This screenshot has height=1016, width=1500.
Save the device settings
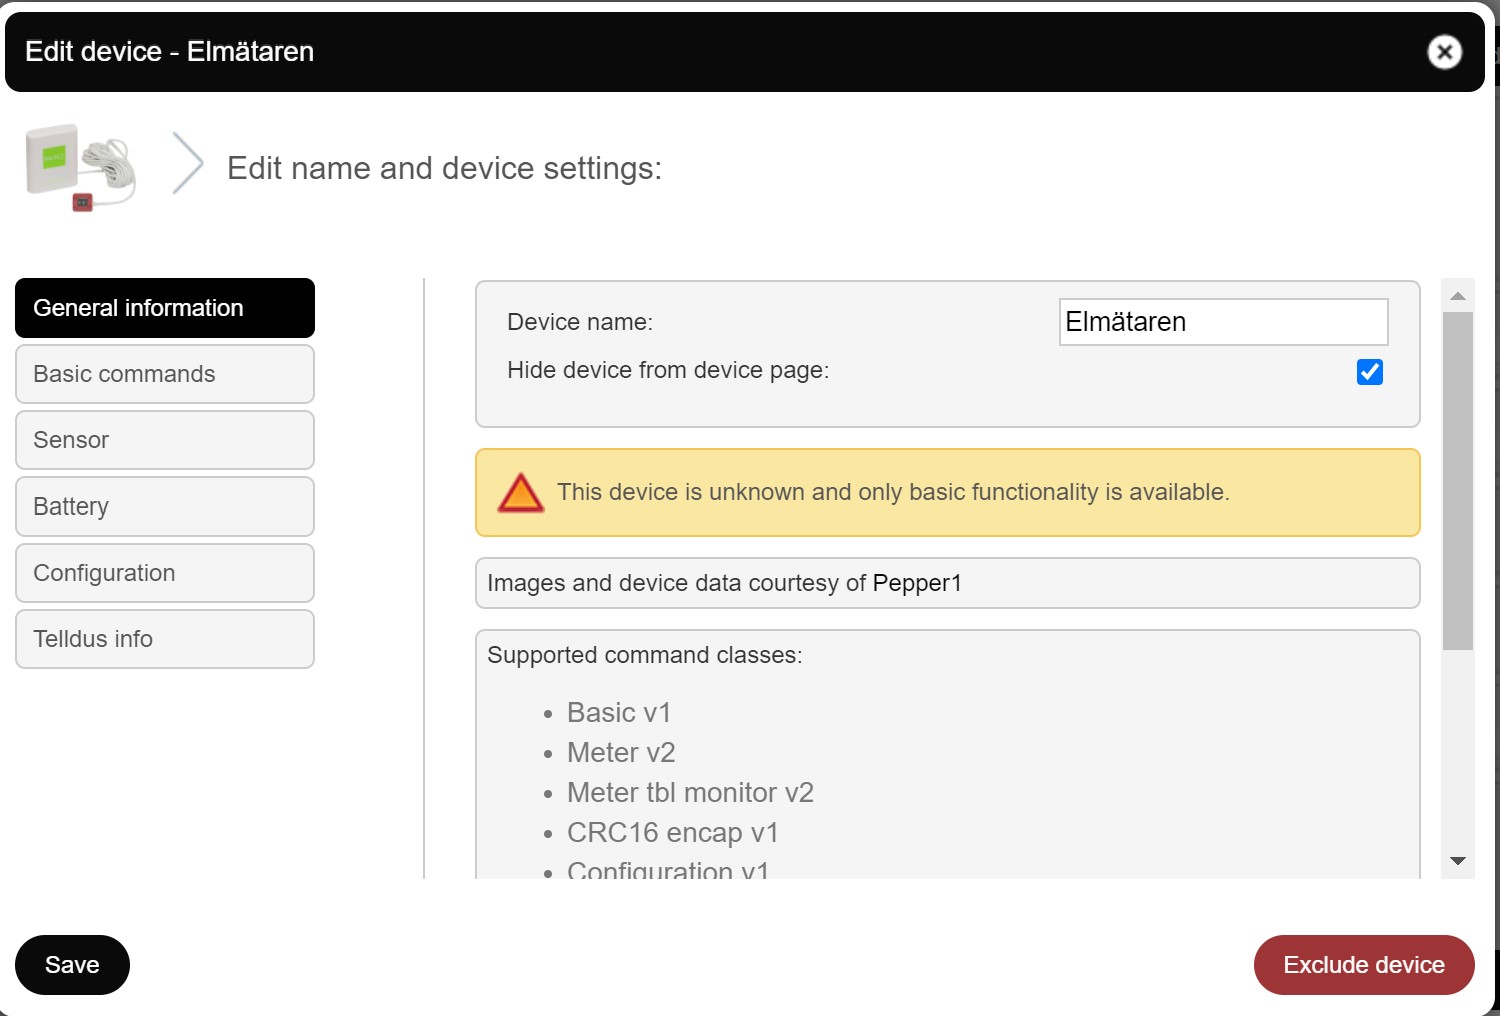72,965
